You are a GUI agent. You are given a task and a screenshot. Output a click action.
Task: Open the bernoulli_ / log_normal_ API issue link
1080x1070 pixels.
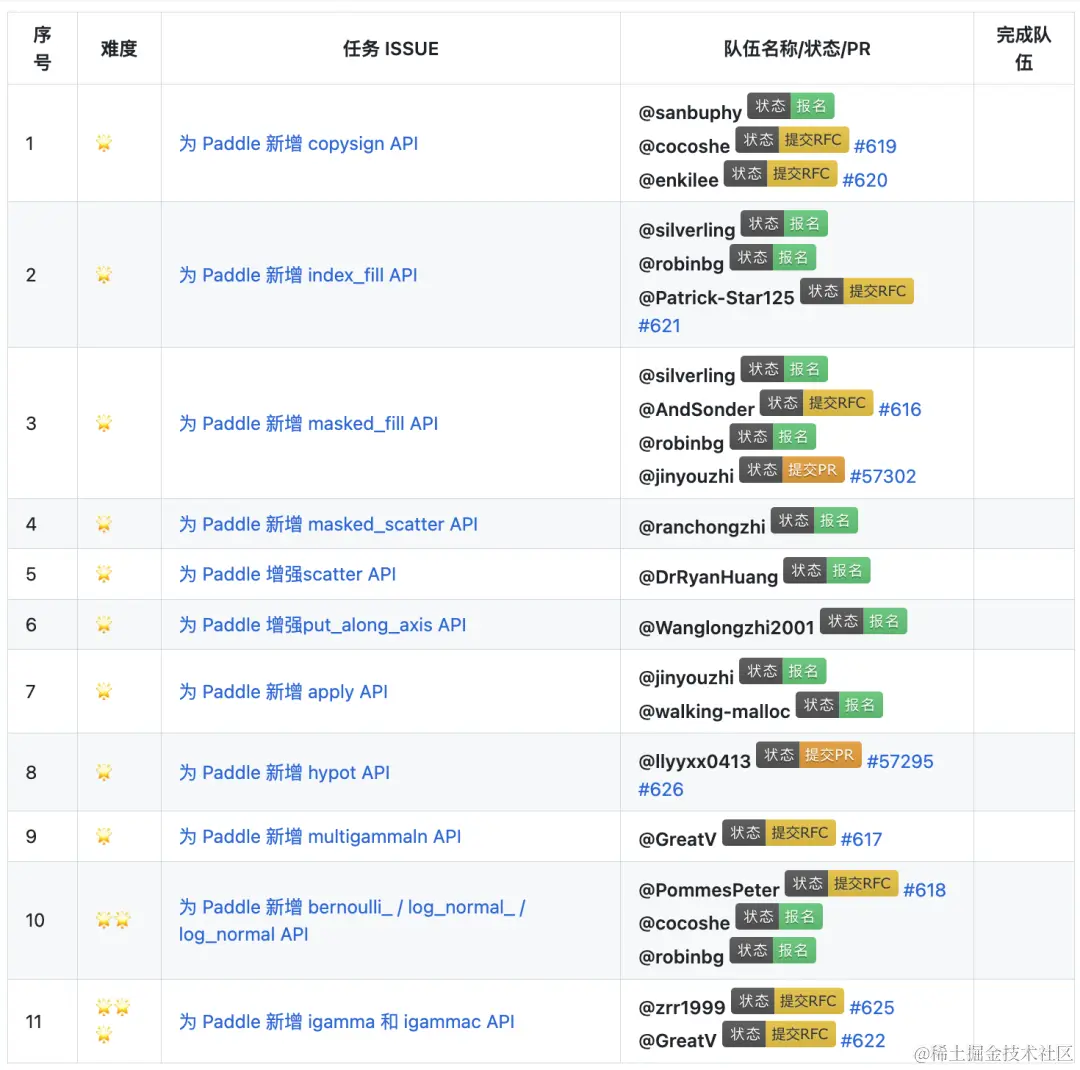352,920
